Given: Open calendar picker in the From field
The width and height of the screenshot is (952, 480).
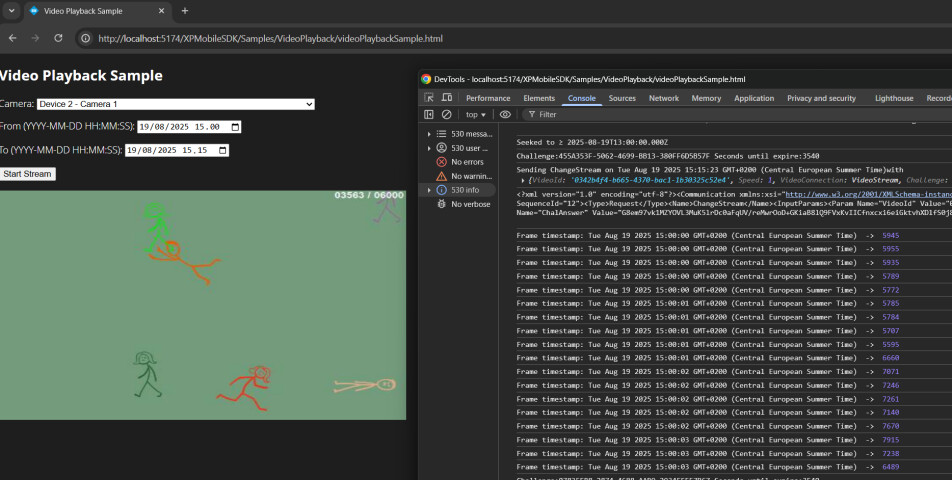Looking at the screenshot, I should click(x=235, y=127).
